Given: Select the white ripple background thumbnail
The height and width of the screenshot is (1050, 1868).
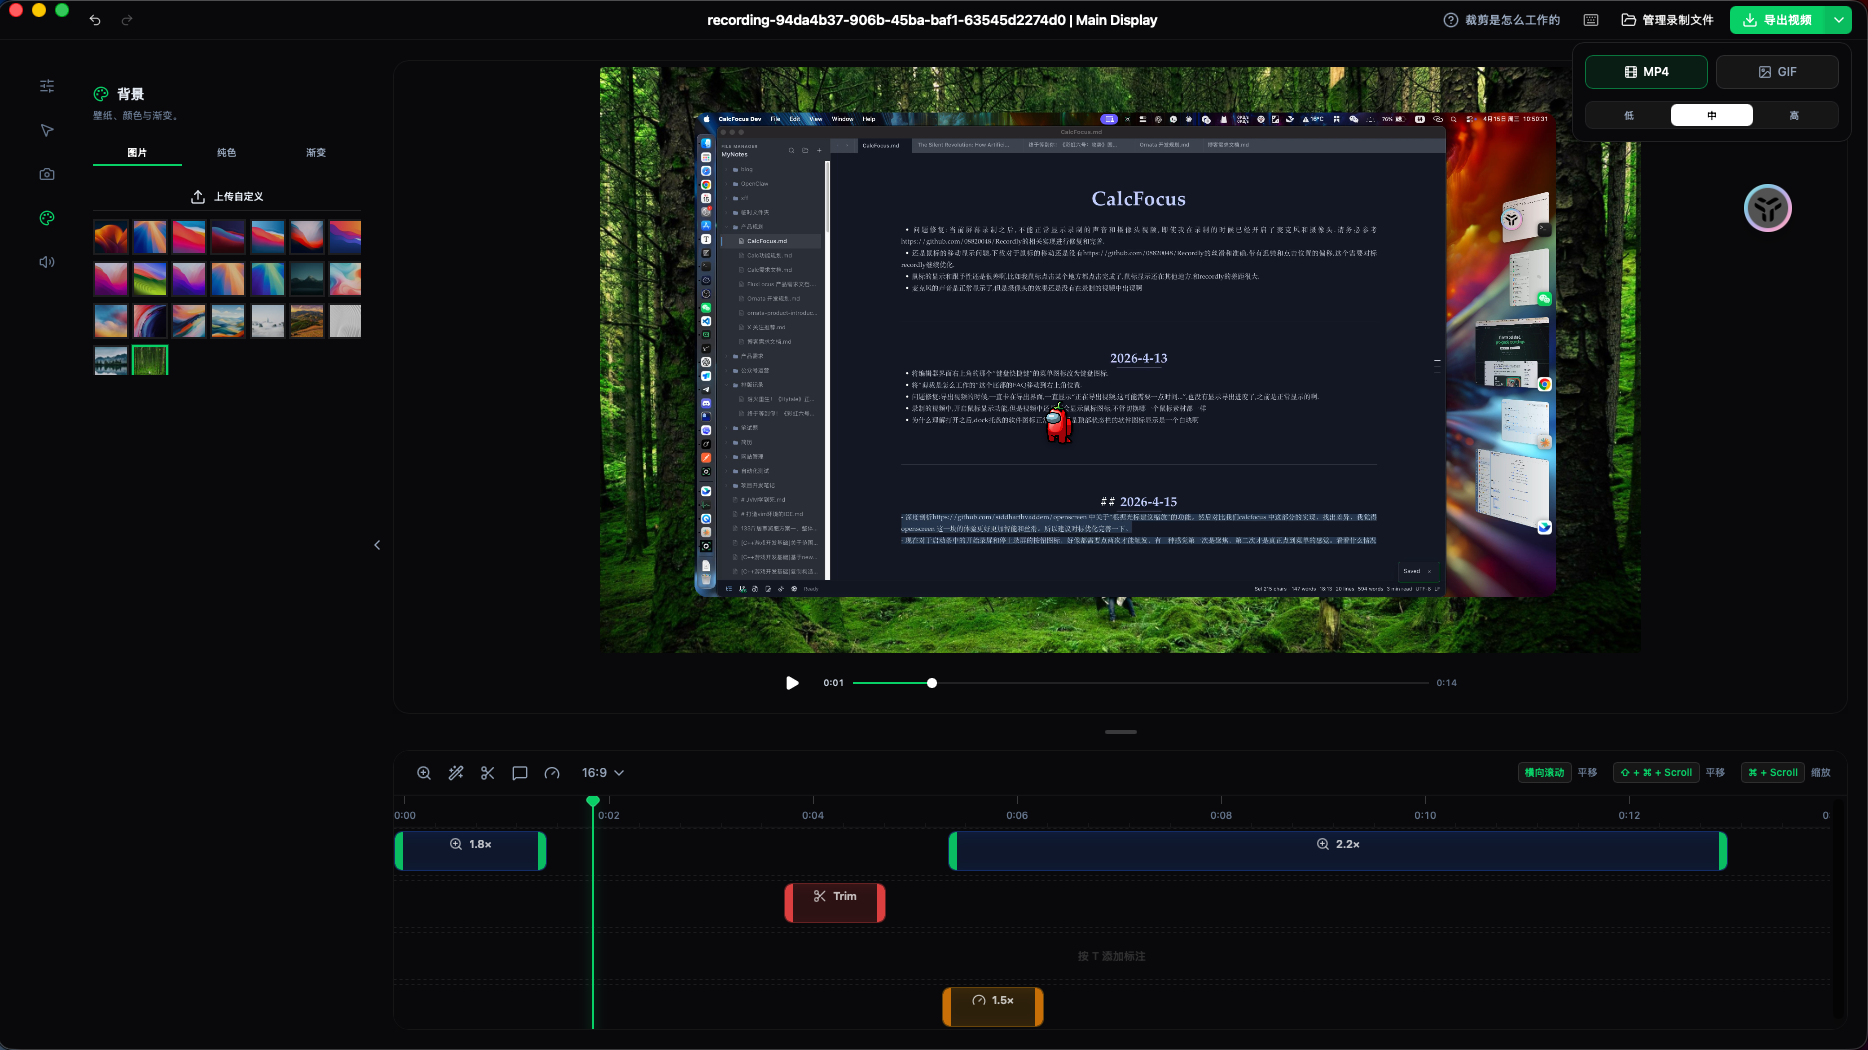Looking at the screenshot, I should point(345,321).
